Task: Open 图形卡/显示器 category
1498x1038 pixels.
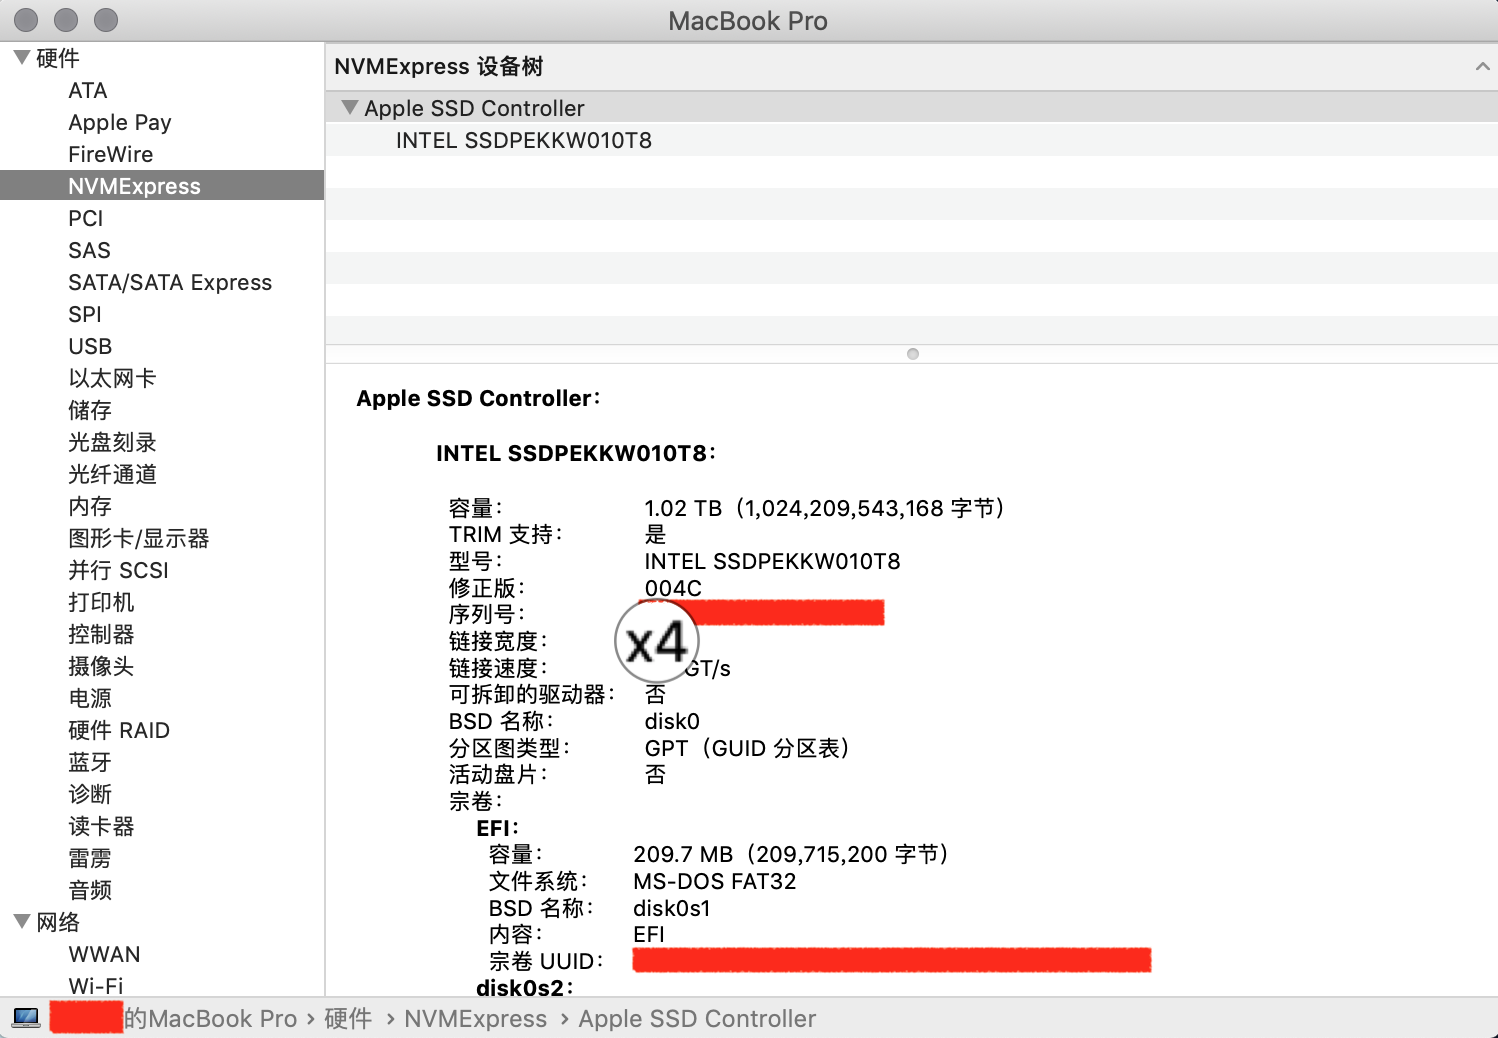Action: click(139, 538)
